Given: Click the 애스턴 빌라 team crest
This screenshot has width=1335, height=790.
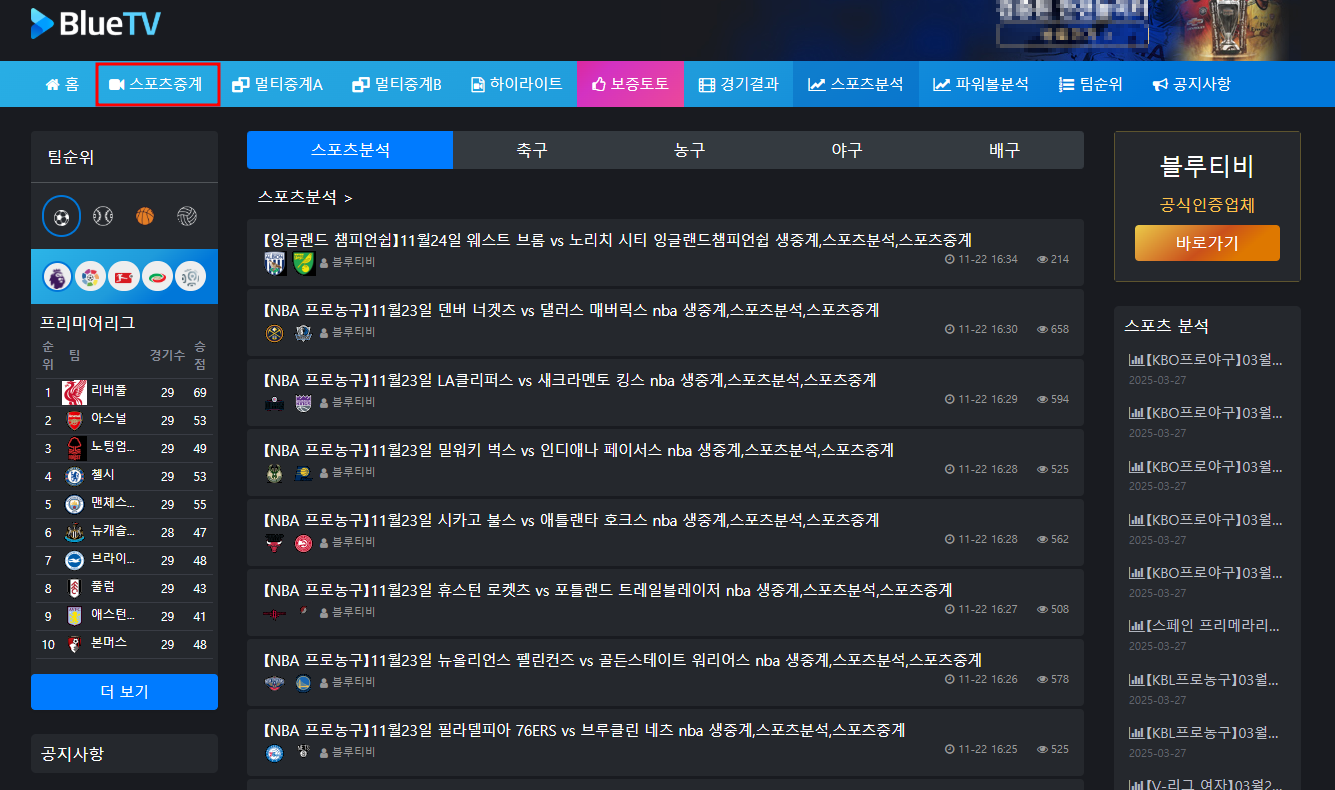Looking at the screenshot, I should 75,616.
